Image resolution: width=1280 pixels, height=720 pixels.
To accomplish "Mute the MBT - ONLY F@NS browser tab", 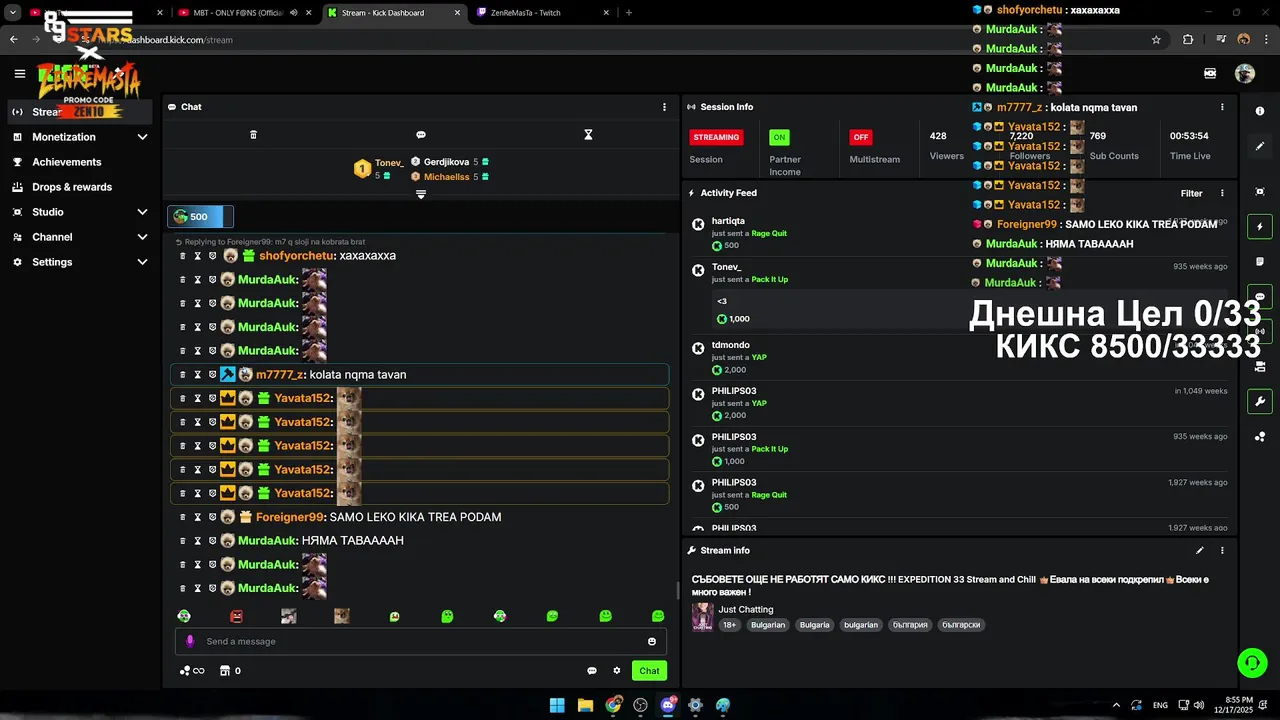I will pos(294,13).
